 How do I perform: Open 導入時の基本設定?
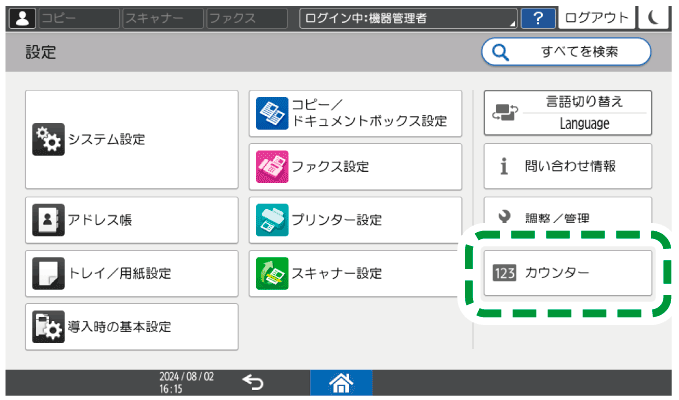[132, 326]
